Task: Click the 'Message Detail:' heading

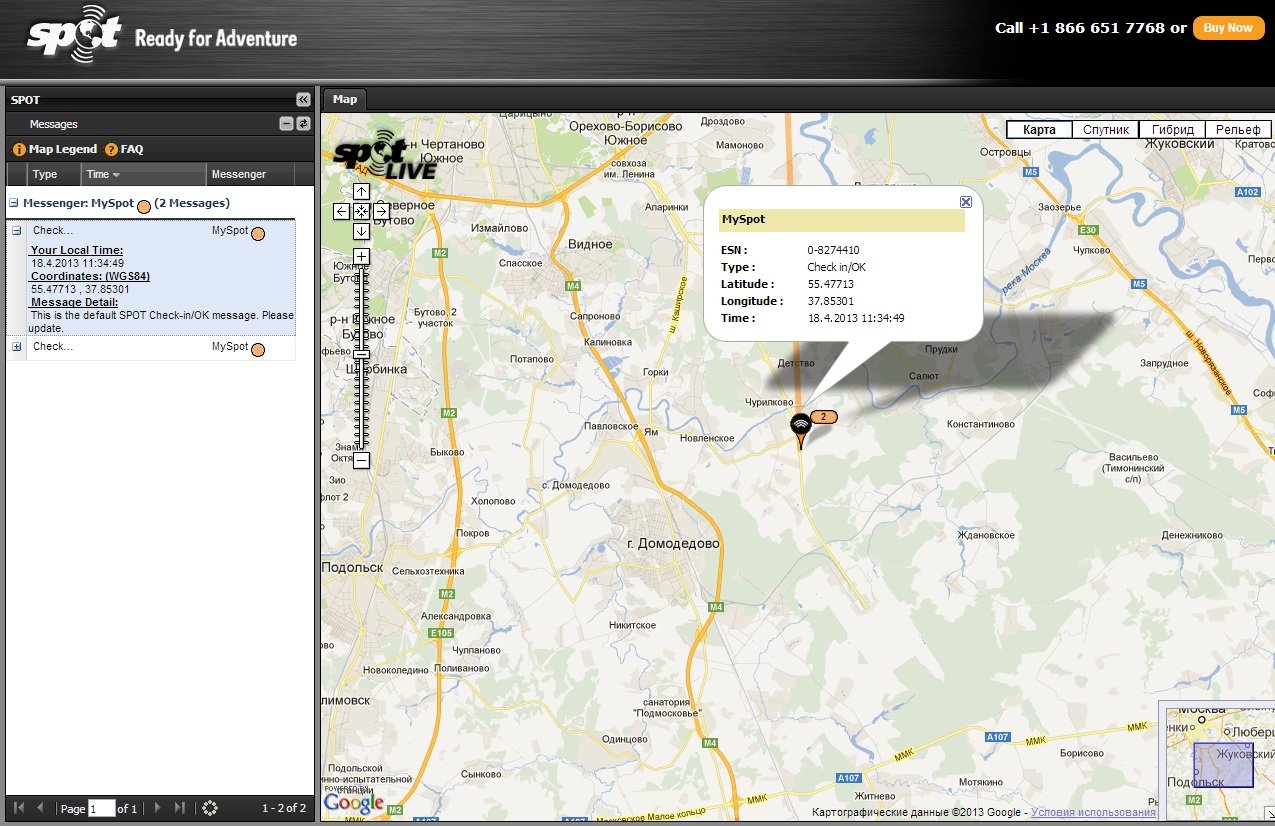Action: 74,302
